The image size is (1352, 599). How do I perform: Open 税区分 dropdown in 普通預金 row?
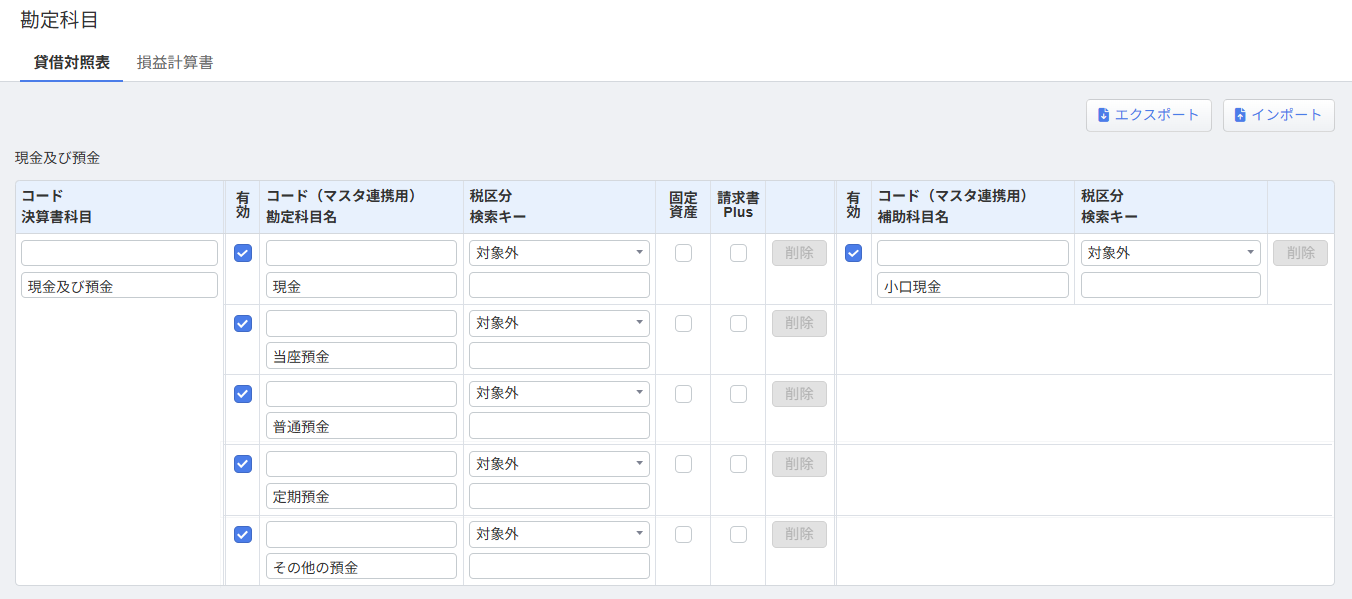[x=559, y=393]
